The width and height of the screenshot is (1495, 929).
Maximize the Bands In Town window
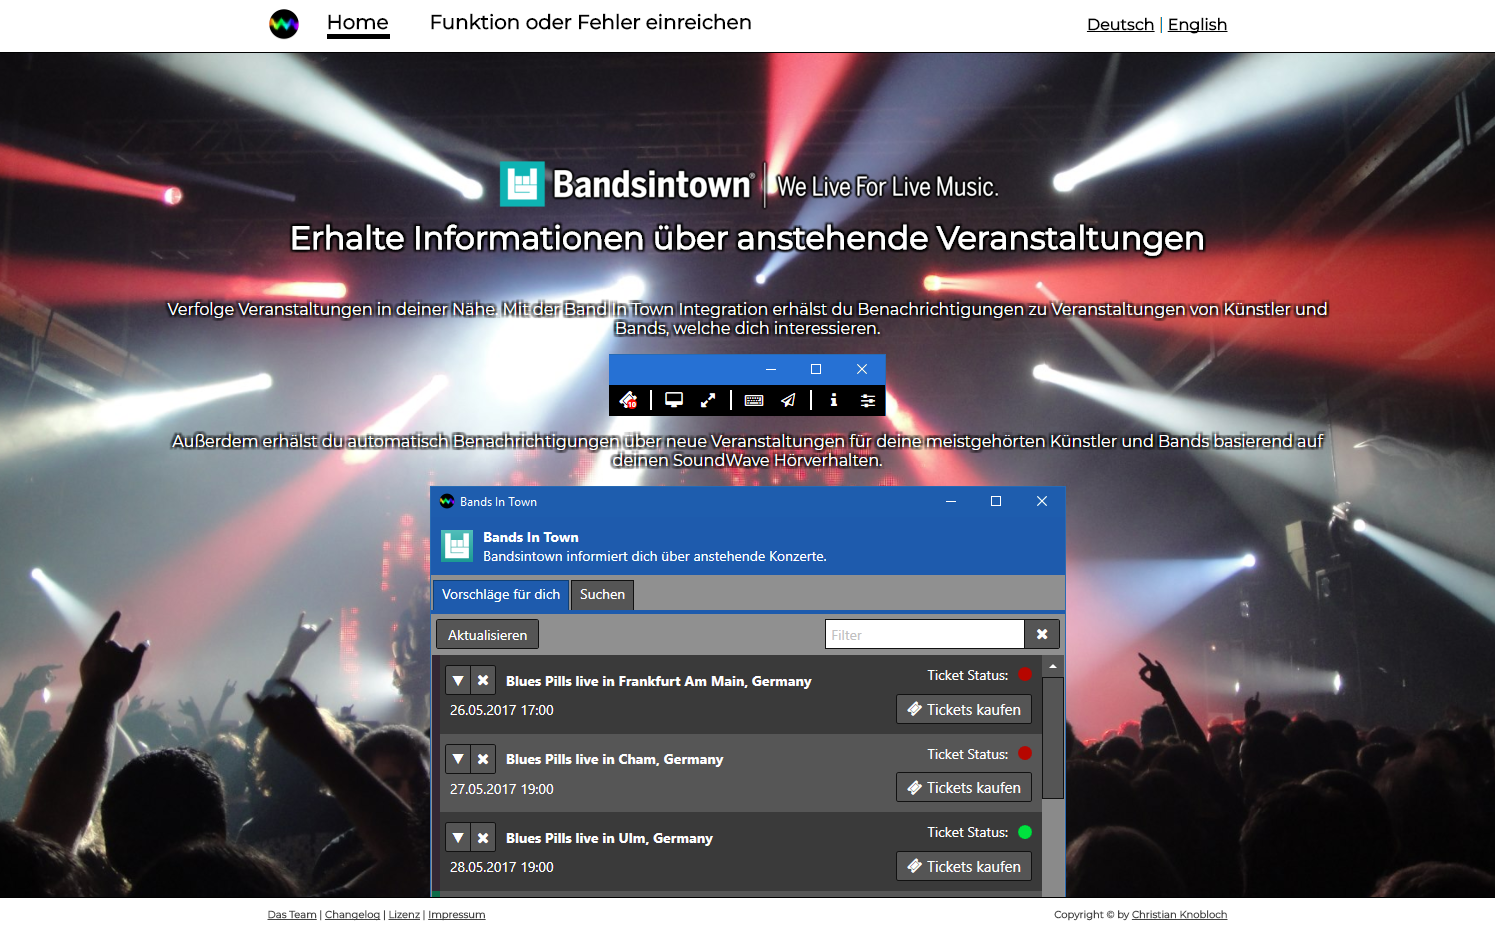(996, 501)
